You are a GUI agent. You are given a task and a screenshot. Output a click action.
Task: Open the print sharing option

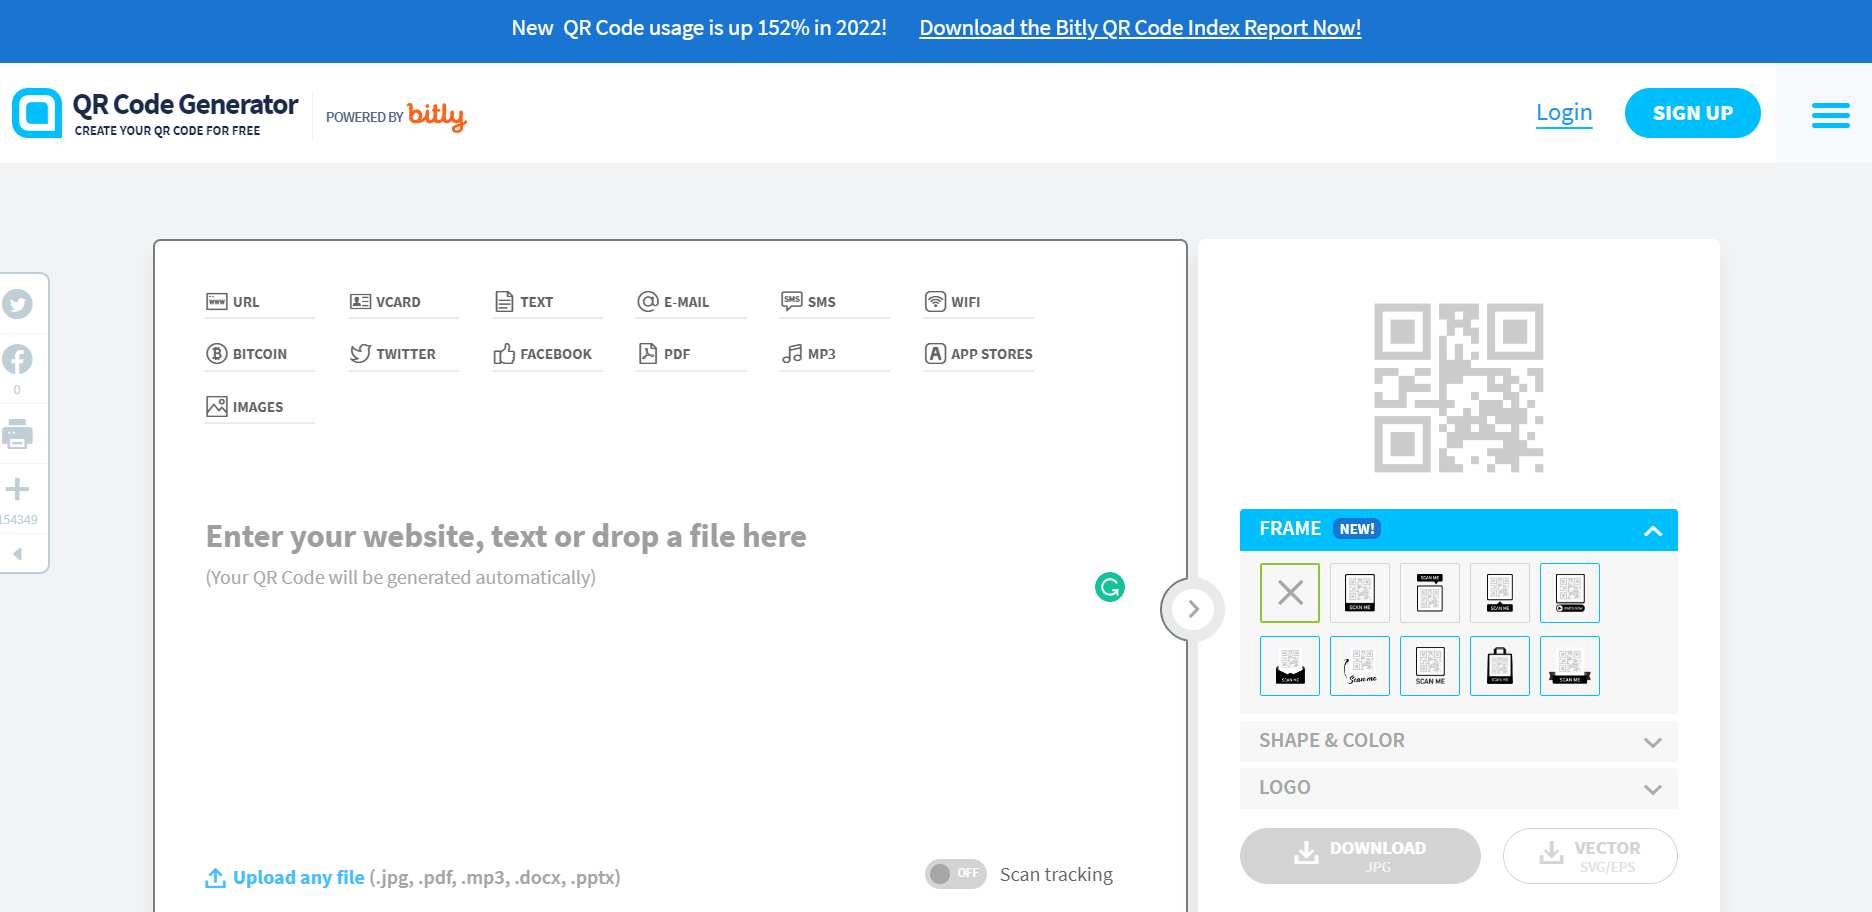17,435
